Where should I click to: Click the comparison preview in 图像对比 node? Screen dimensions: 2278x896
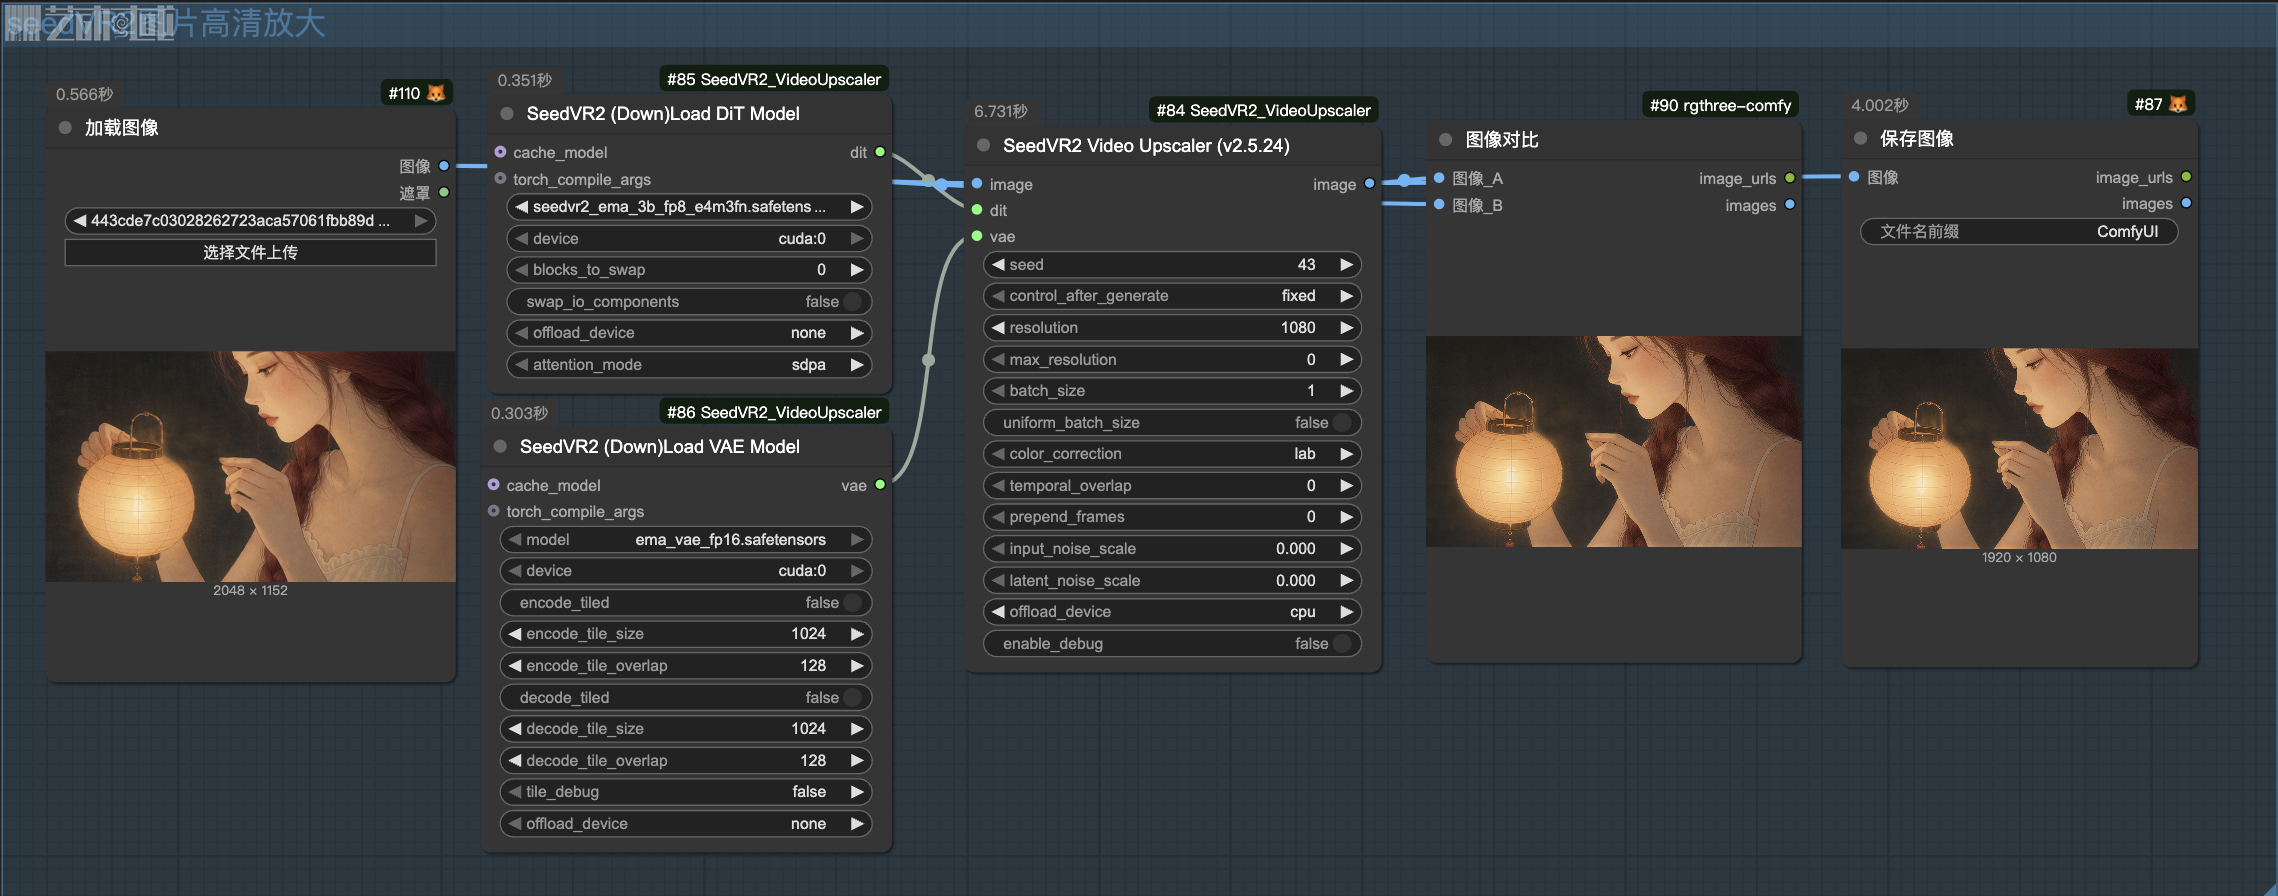[x=1613, y=441]
